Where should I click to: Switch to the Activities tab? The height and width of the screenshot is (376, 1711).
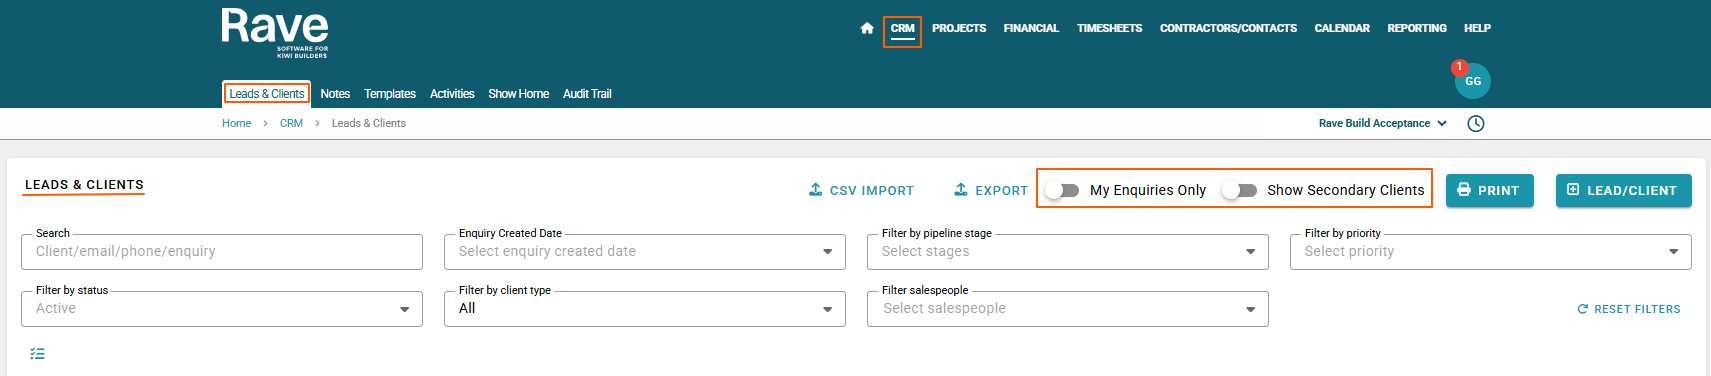[x=452, y=94]
